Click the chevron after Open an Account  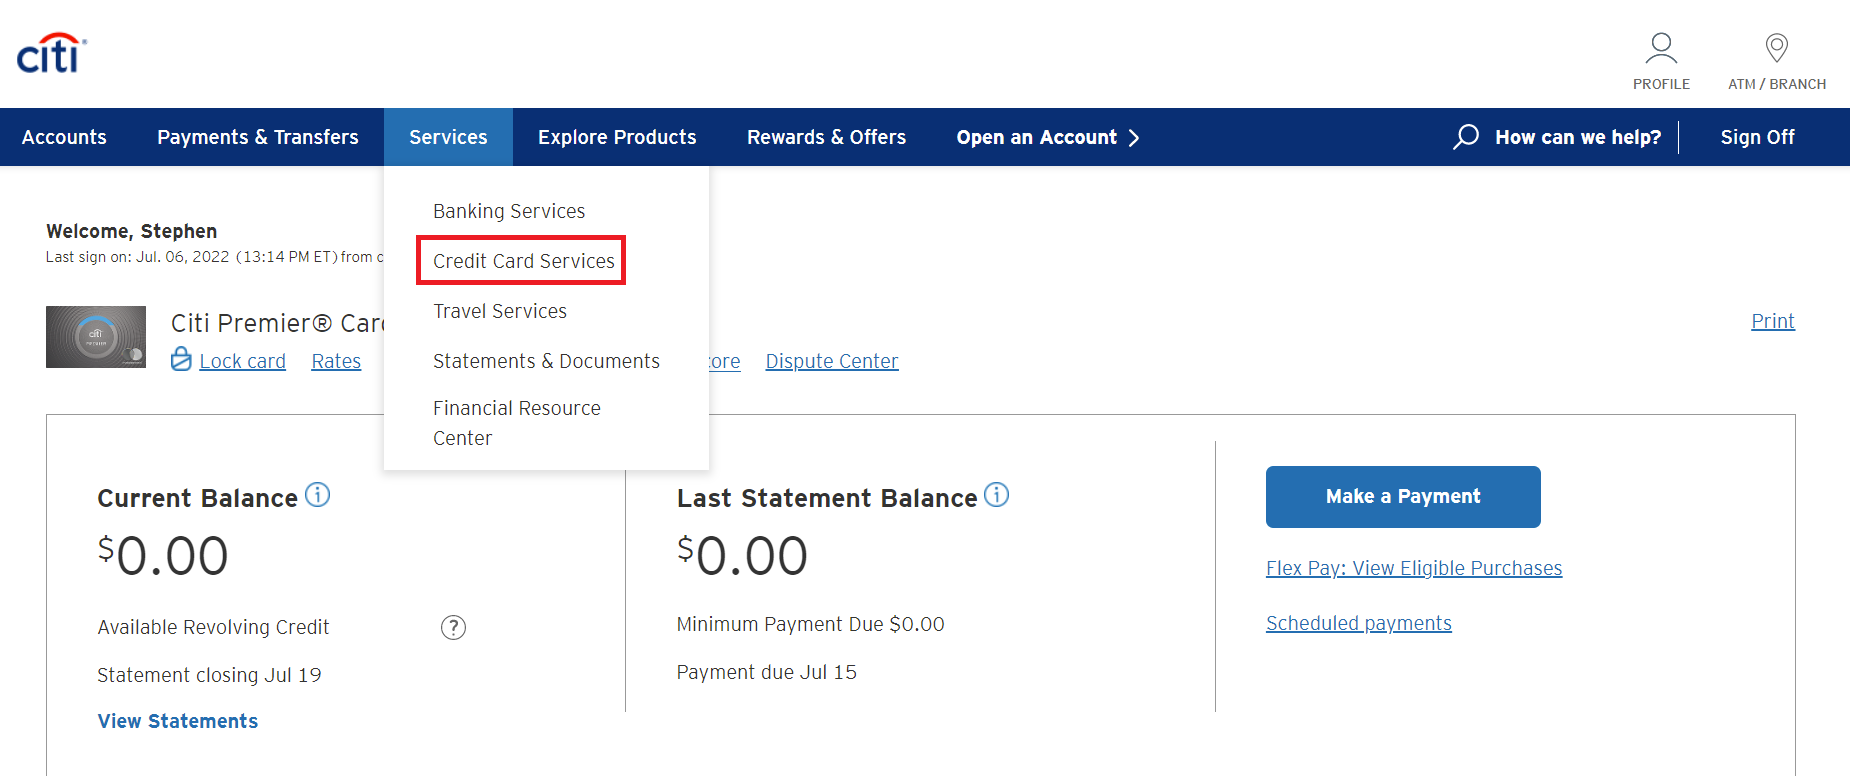point(1134,138)
